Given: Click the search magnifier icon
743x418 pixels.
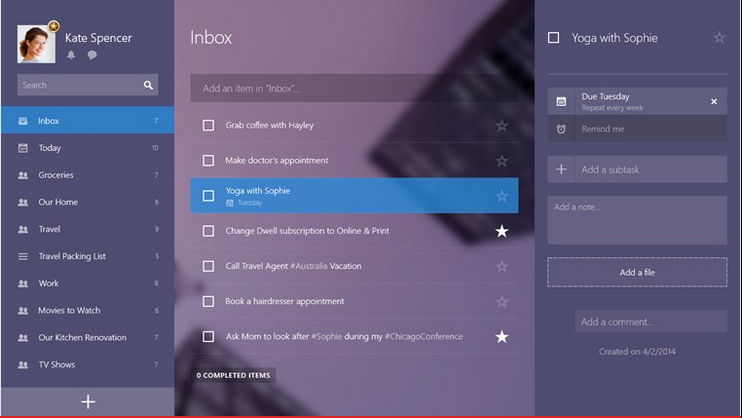Looking at the screenshot, I should pos(148,85).
